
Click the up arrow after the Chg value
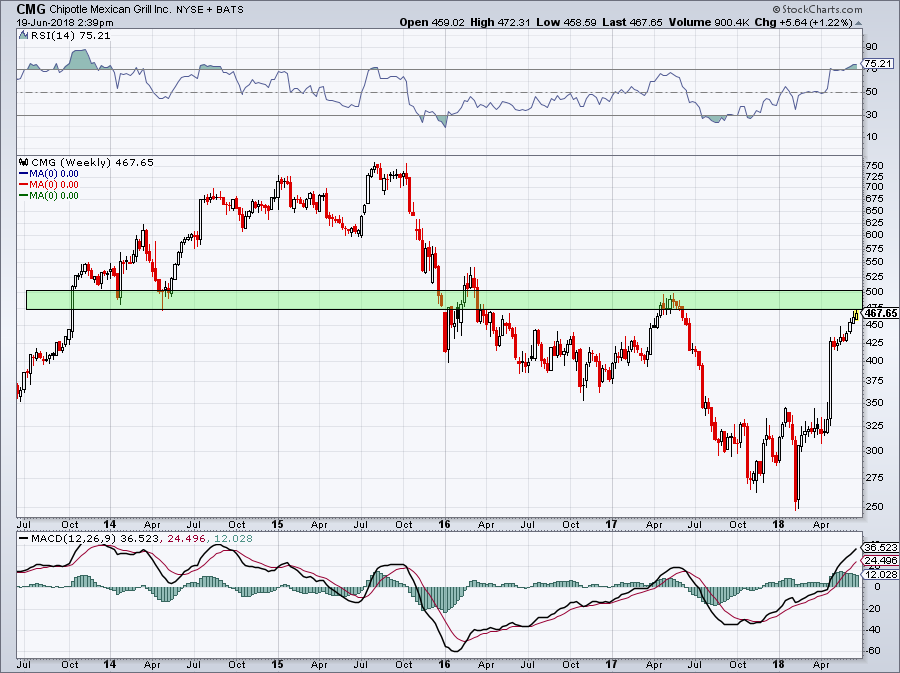859,23
